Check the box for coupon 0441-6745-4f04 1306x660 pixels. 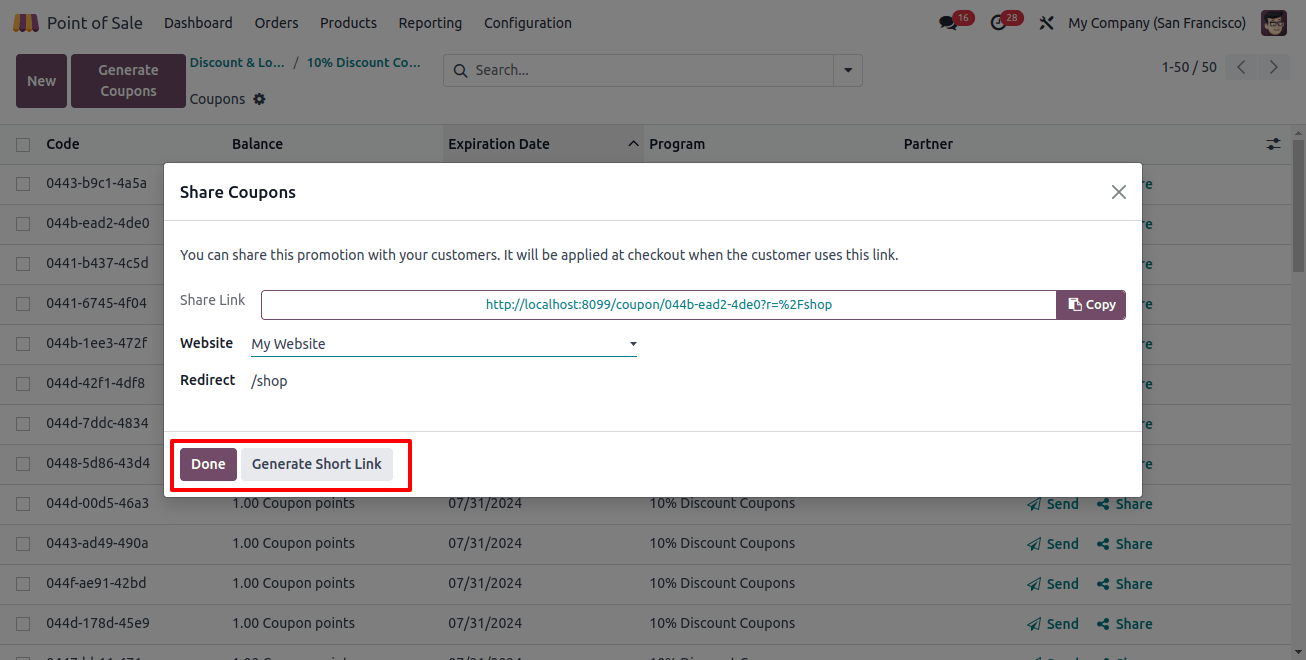[x=23, y=304]
